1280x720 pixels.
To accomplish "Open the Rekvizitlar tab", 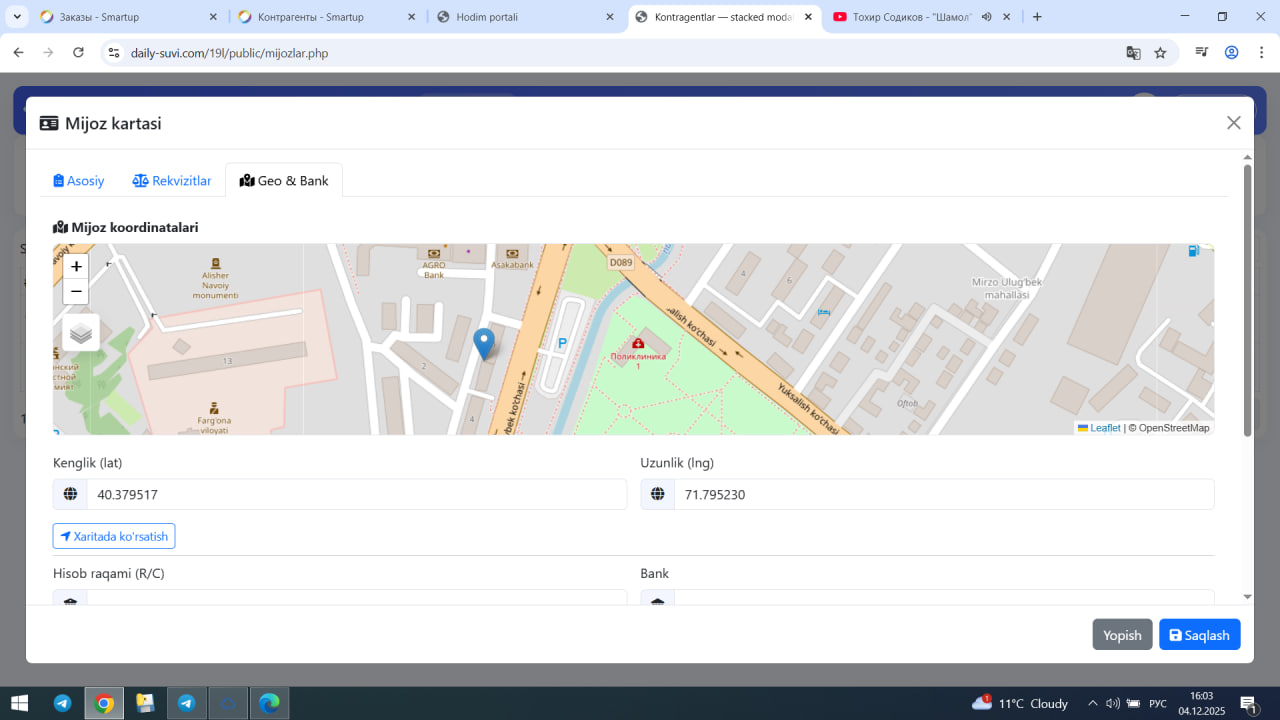I will coord(172,181).
